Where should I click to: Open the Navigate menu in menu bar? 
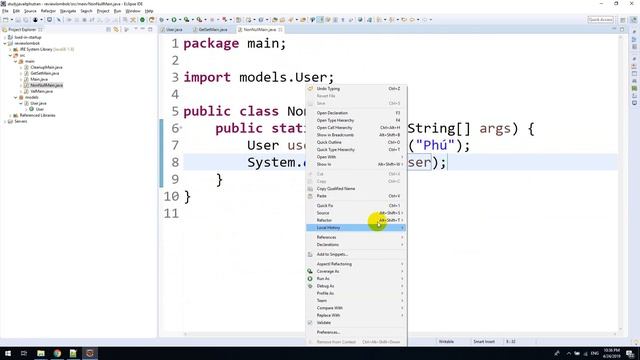(68, 11)
